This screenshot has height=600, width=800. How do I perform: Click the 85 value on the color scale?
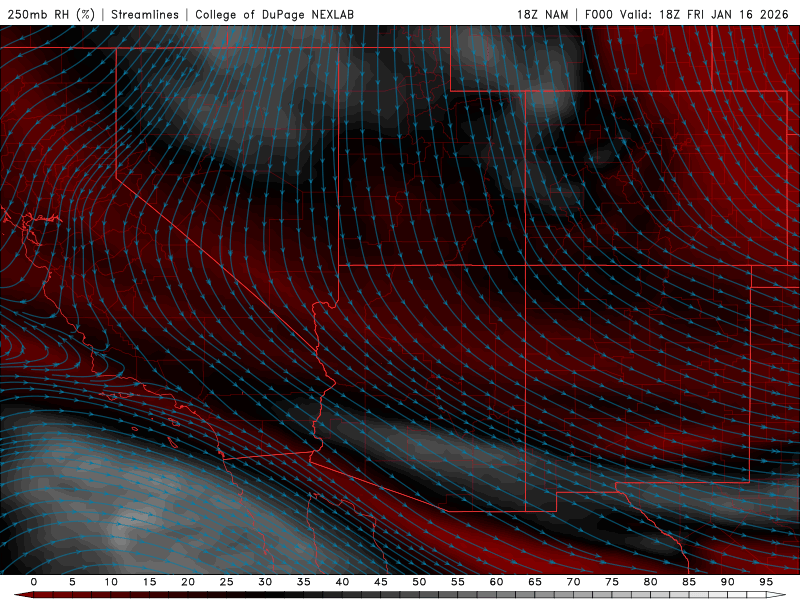pyautogui.click(x=689, y=582)
